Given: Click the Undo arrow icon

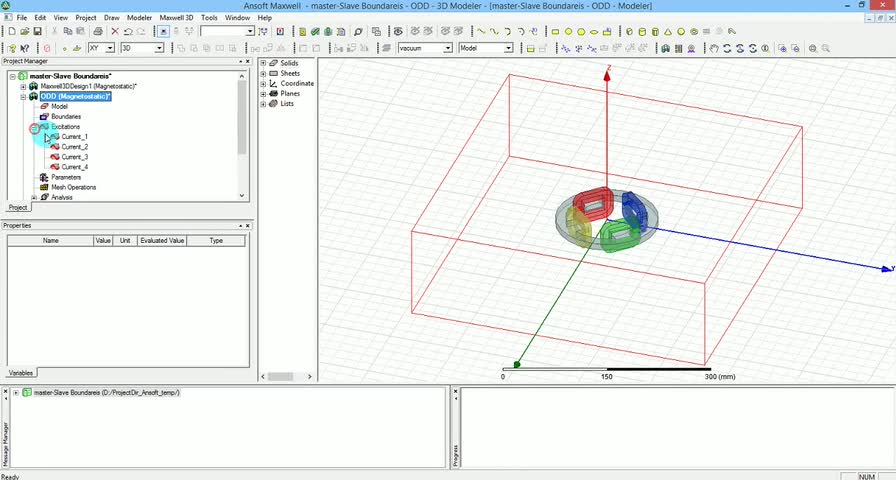Looking at the screenshot, I should 128,31.
